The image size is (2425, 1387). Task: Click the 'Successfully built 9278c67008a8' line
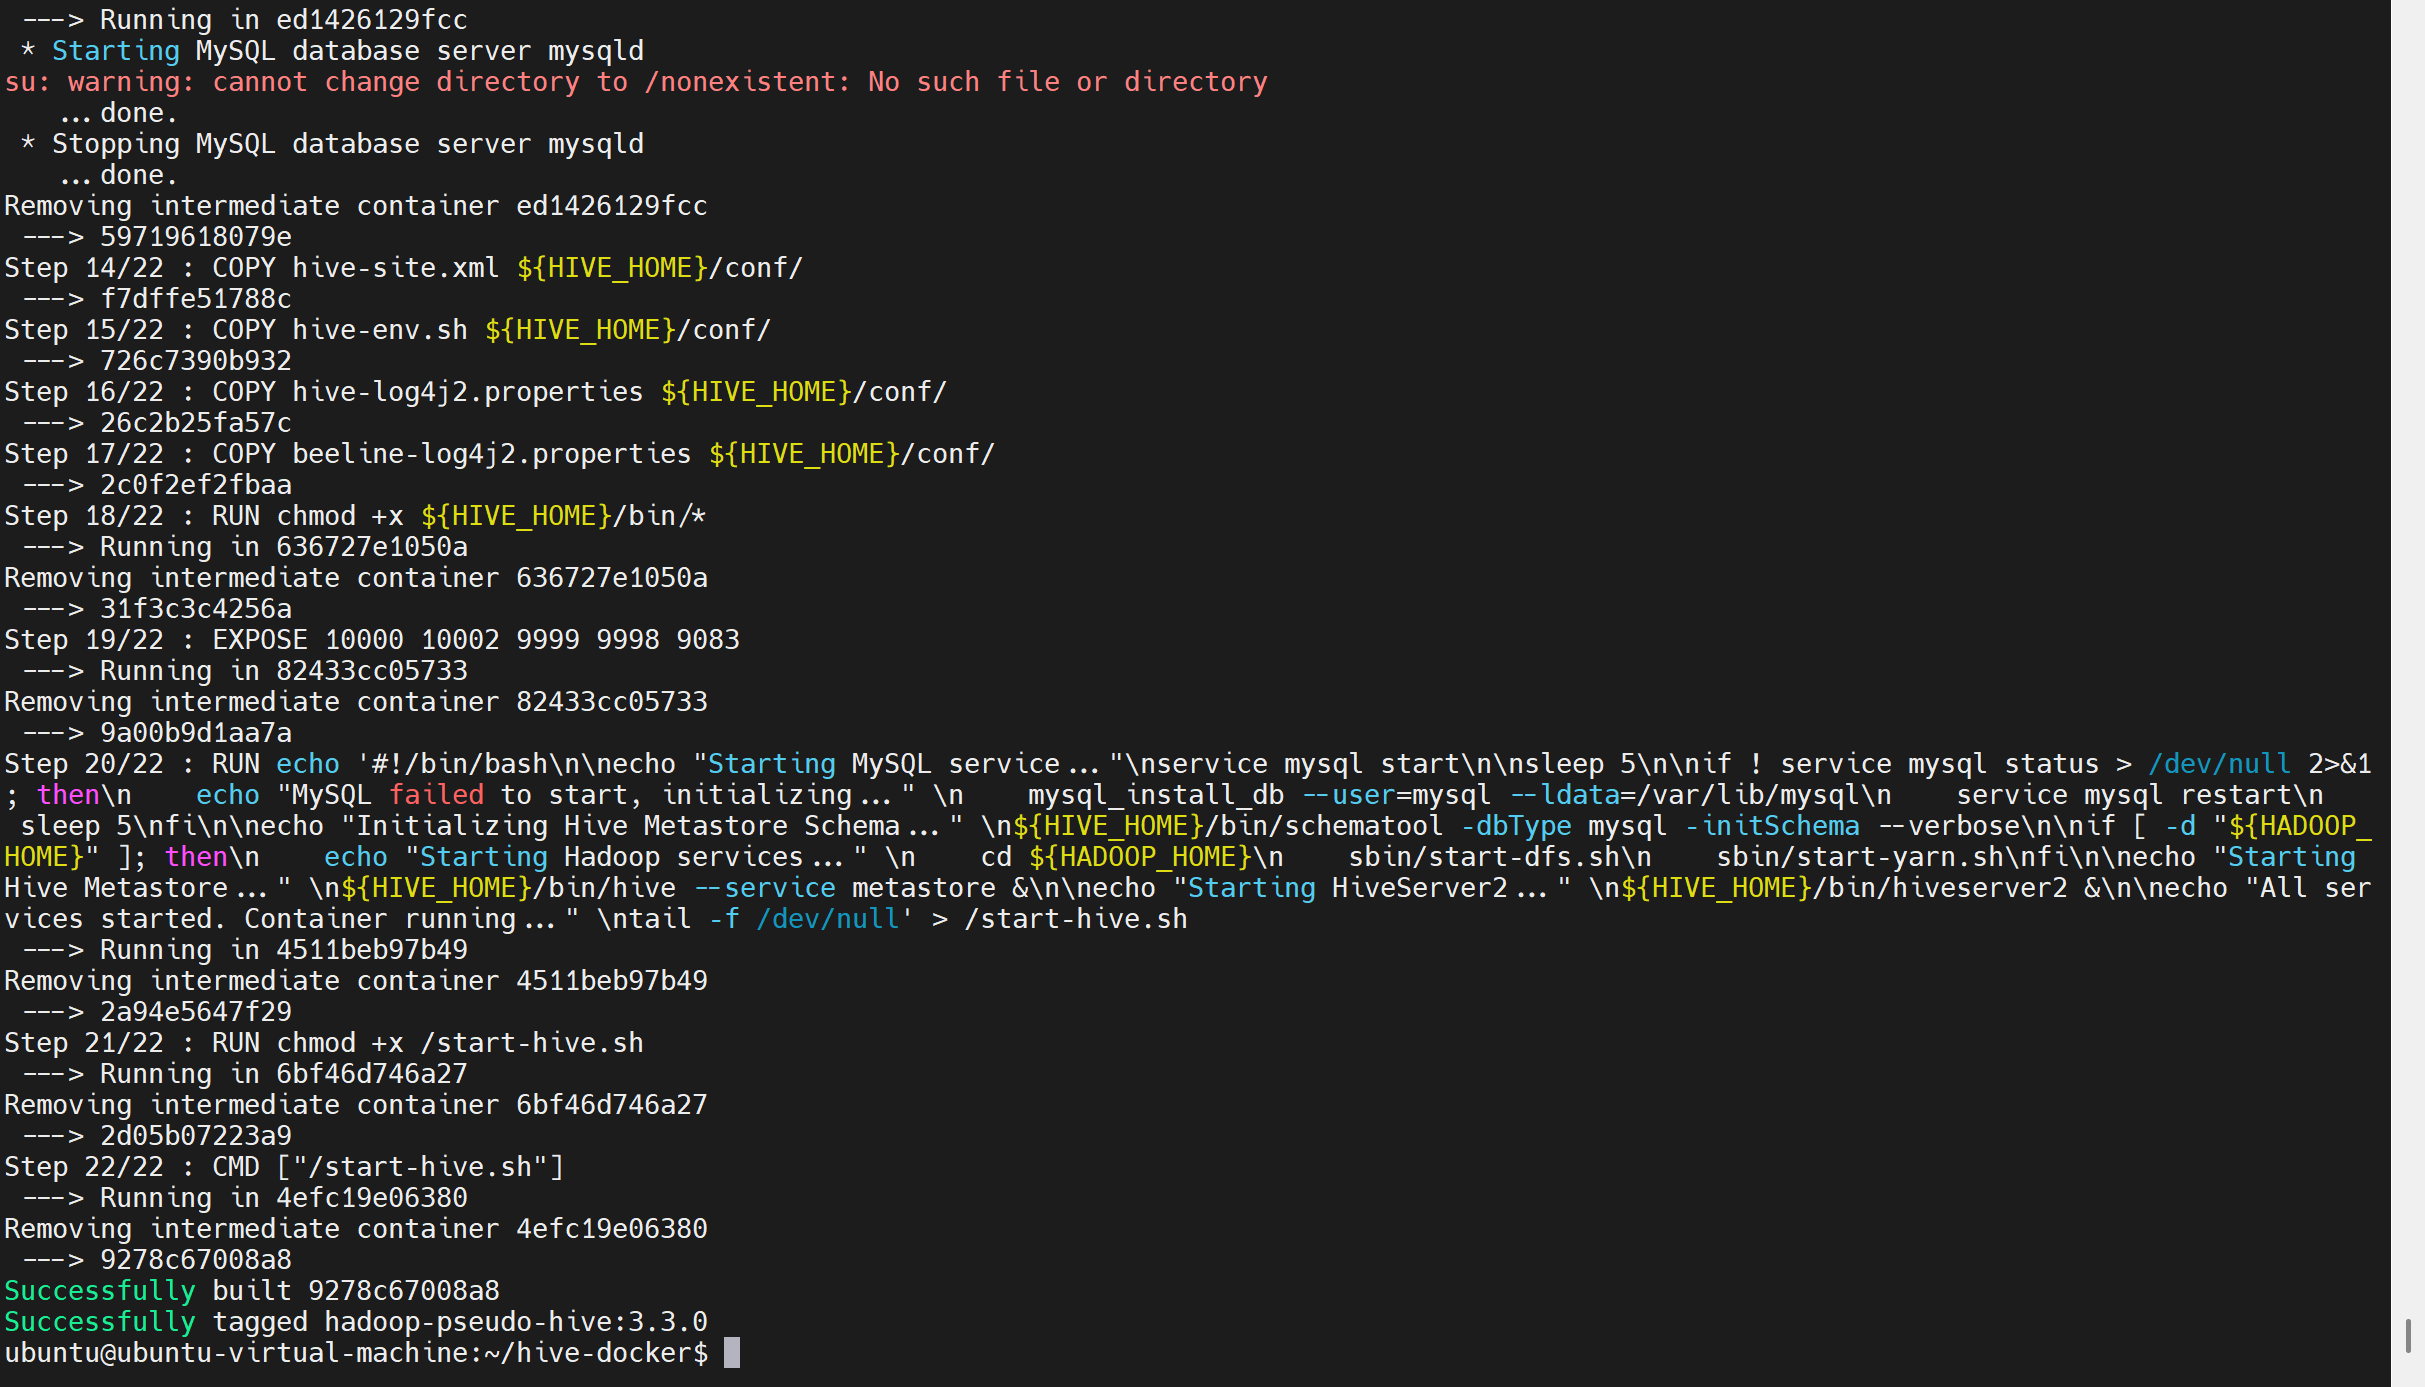point(252,1291)
